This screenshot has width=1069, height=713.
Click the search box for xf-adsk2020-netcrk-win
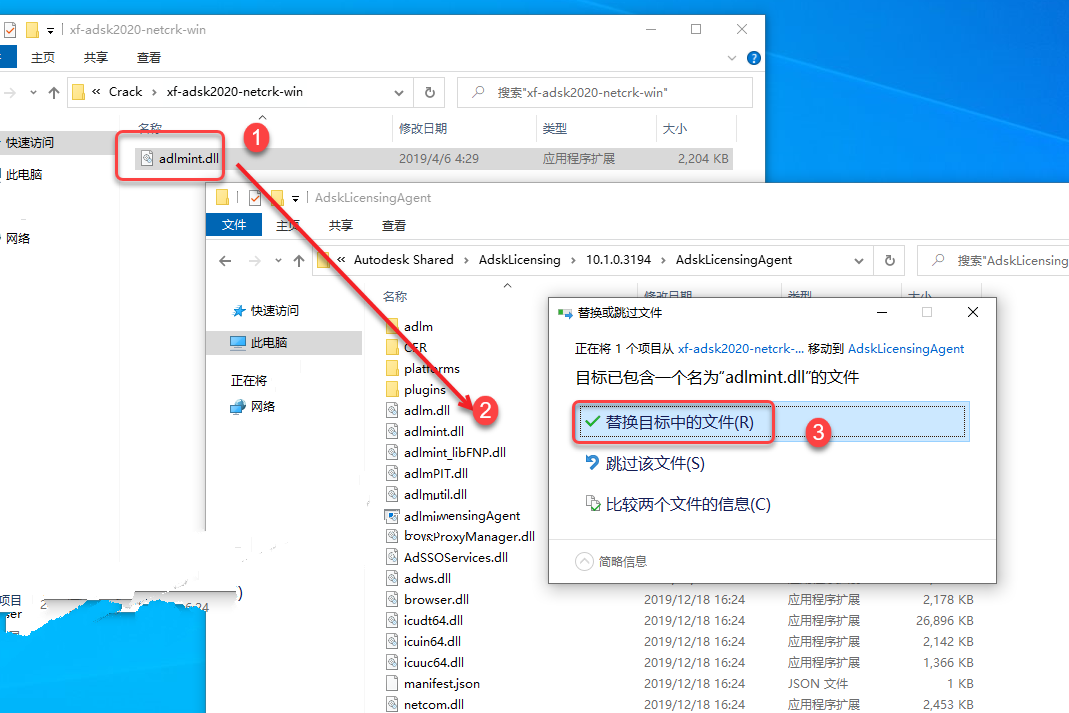click(605, 92)
